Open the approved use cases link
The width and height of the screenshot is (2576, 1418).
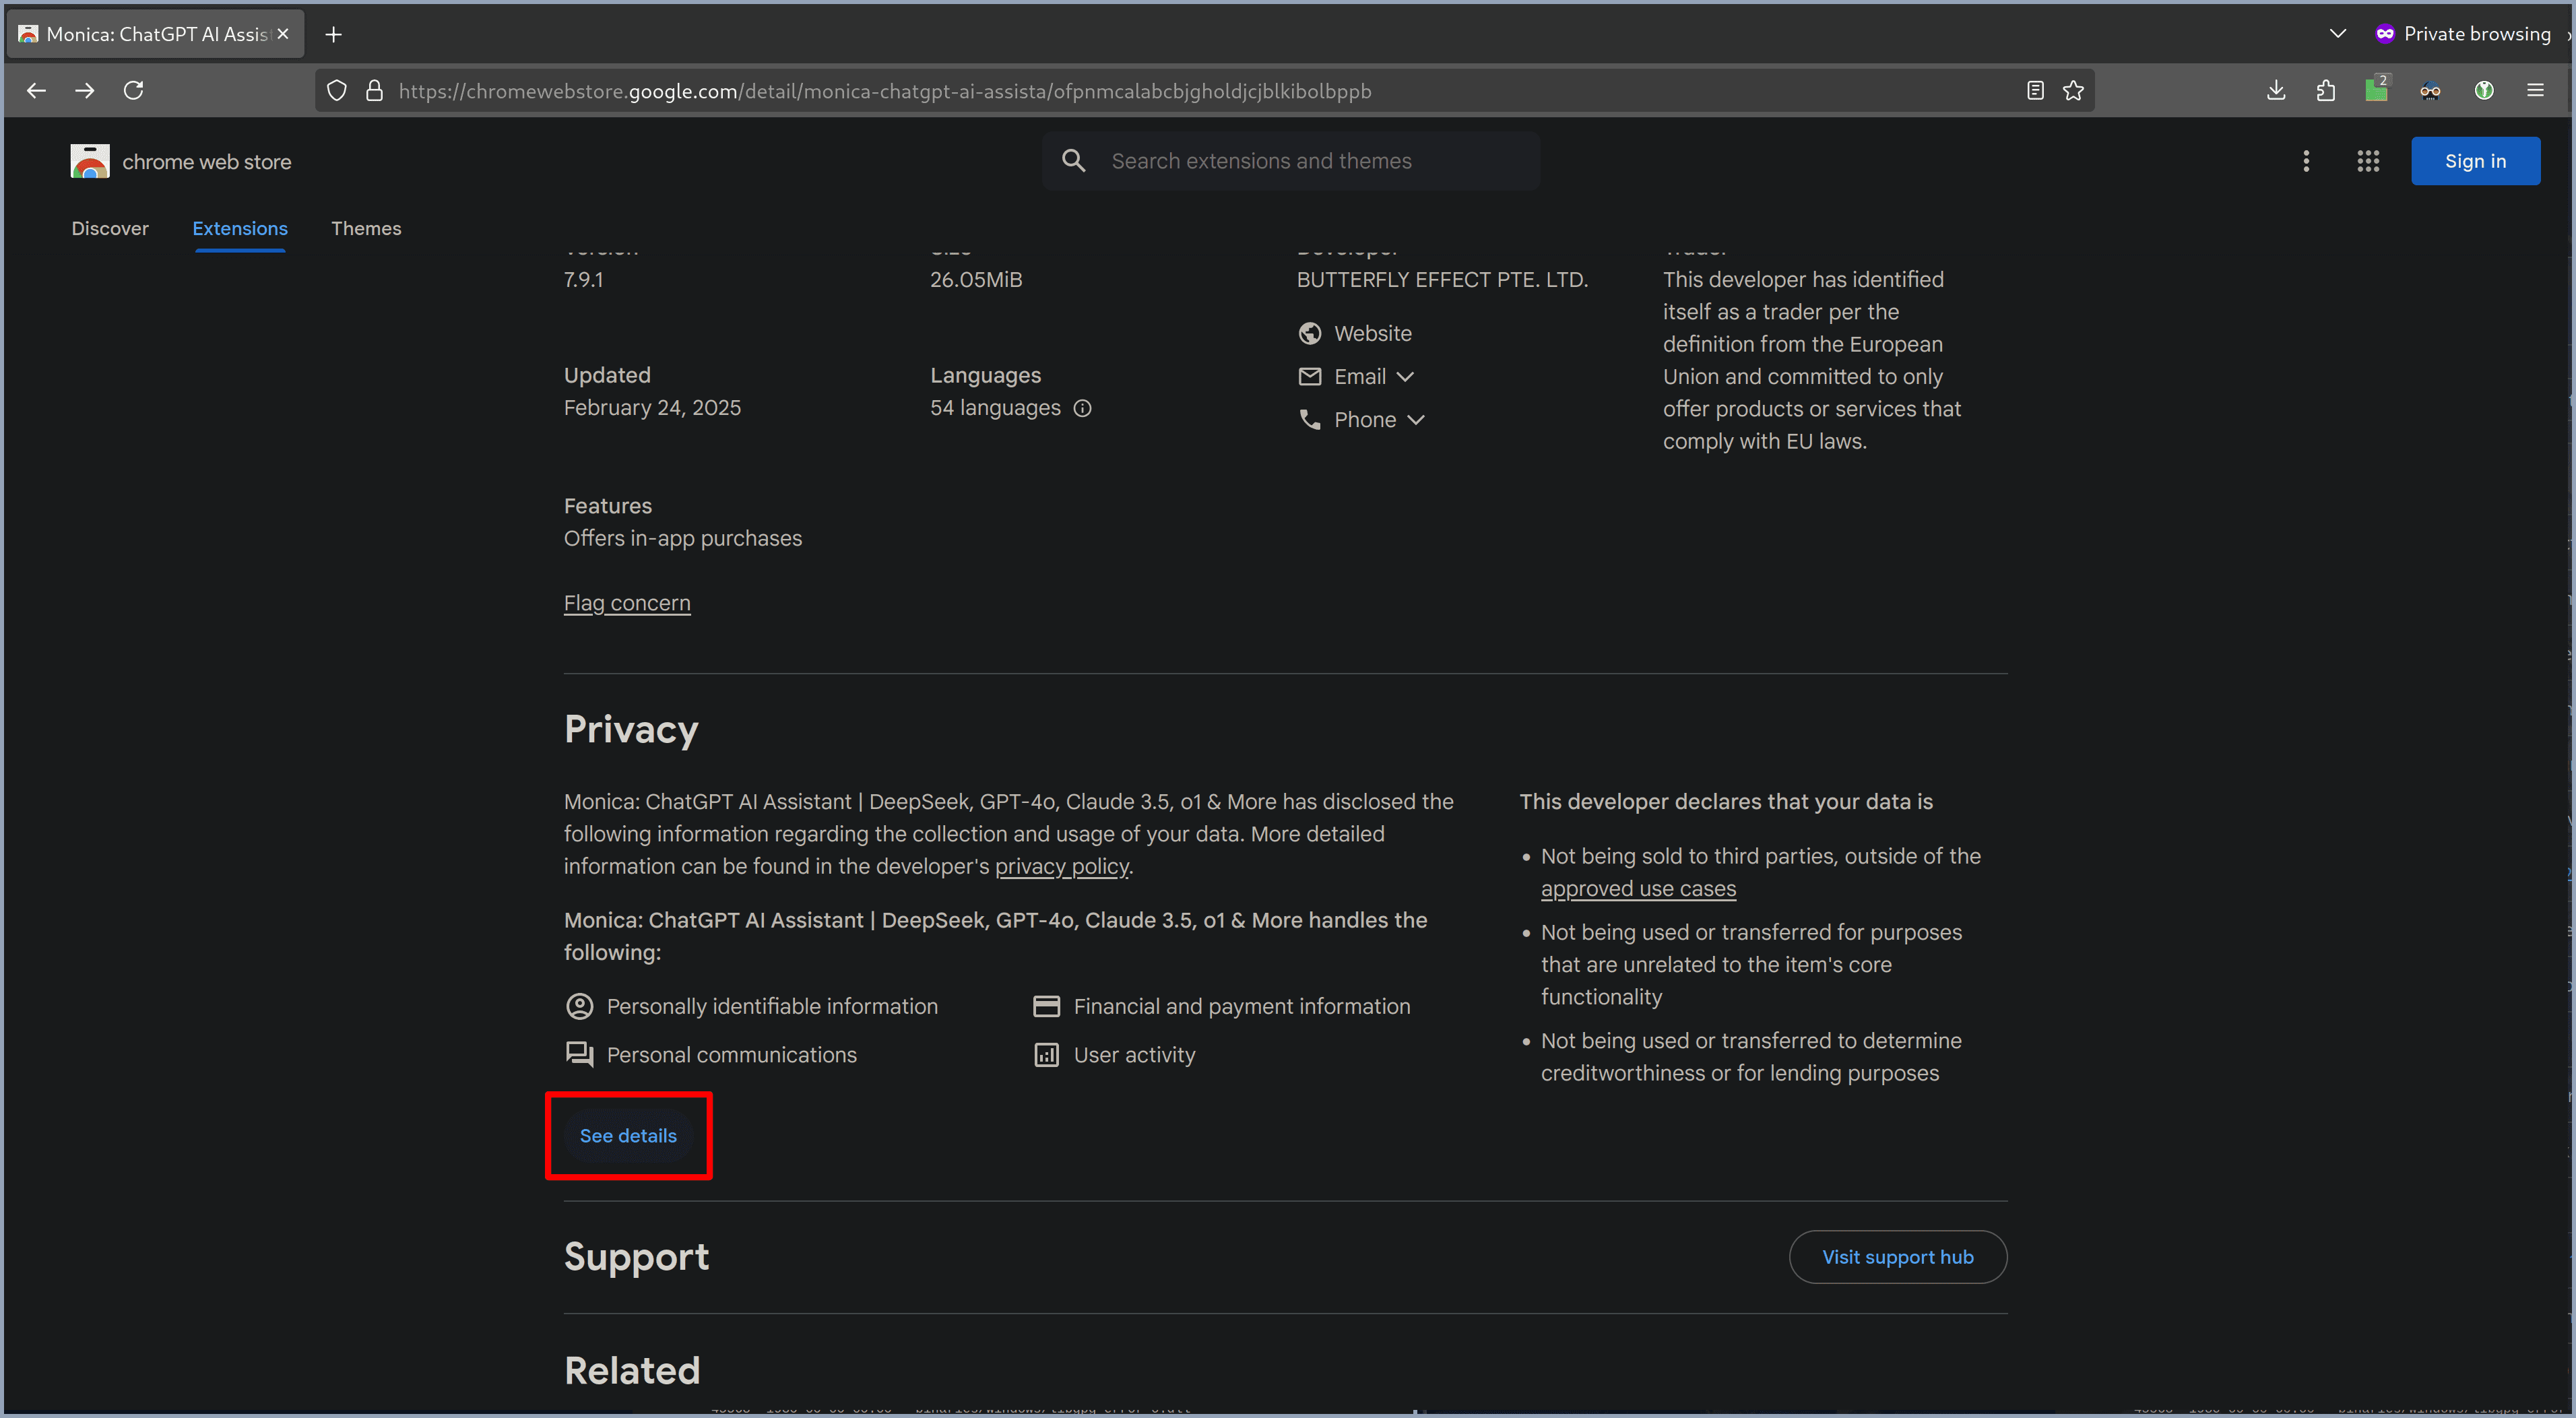pyautogui.click(x=1638, y=889)
